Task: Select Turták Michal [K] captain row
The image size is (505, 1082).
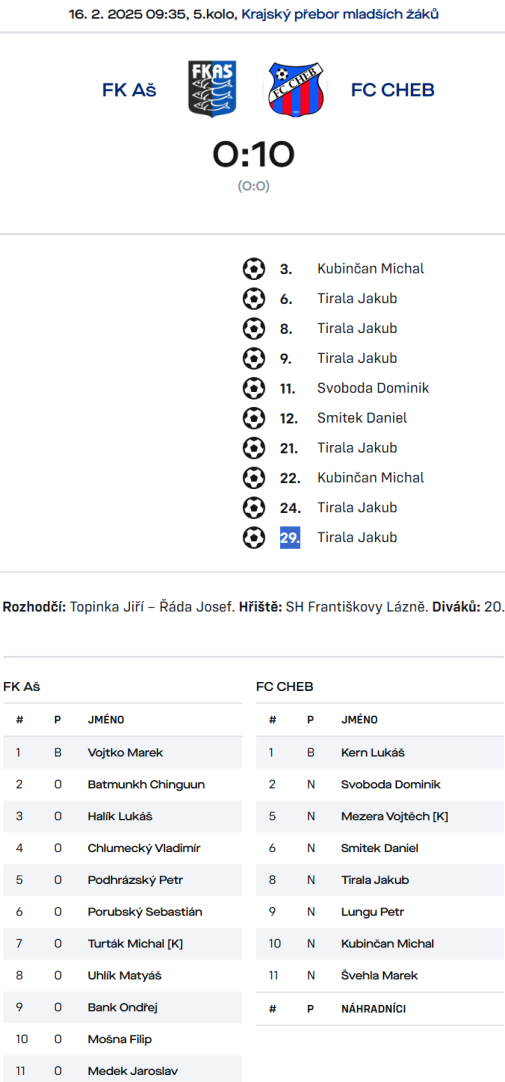Action: 122,943
